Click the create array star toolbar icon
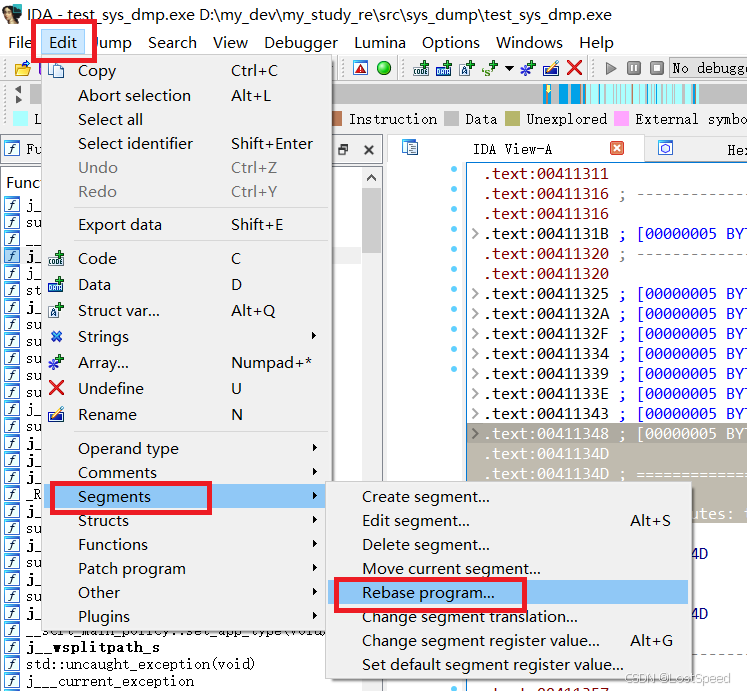 click(528, 68)
